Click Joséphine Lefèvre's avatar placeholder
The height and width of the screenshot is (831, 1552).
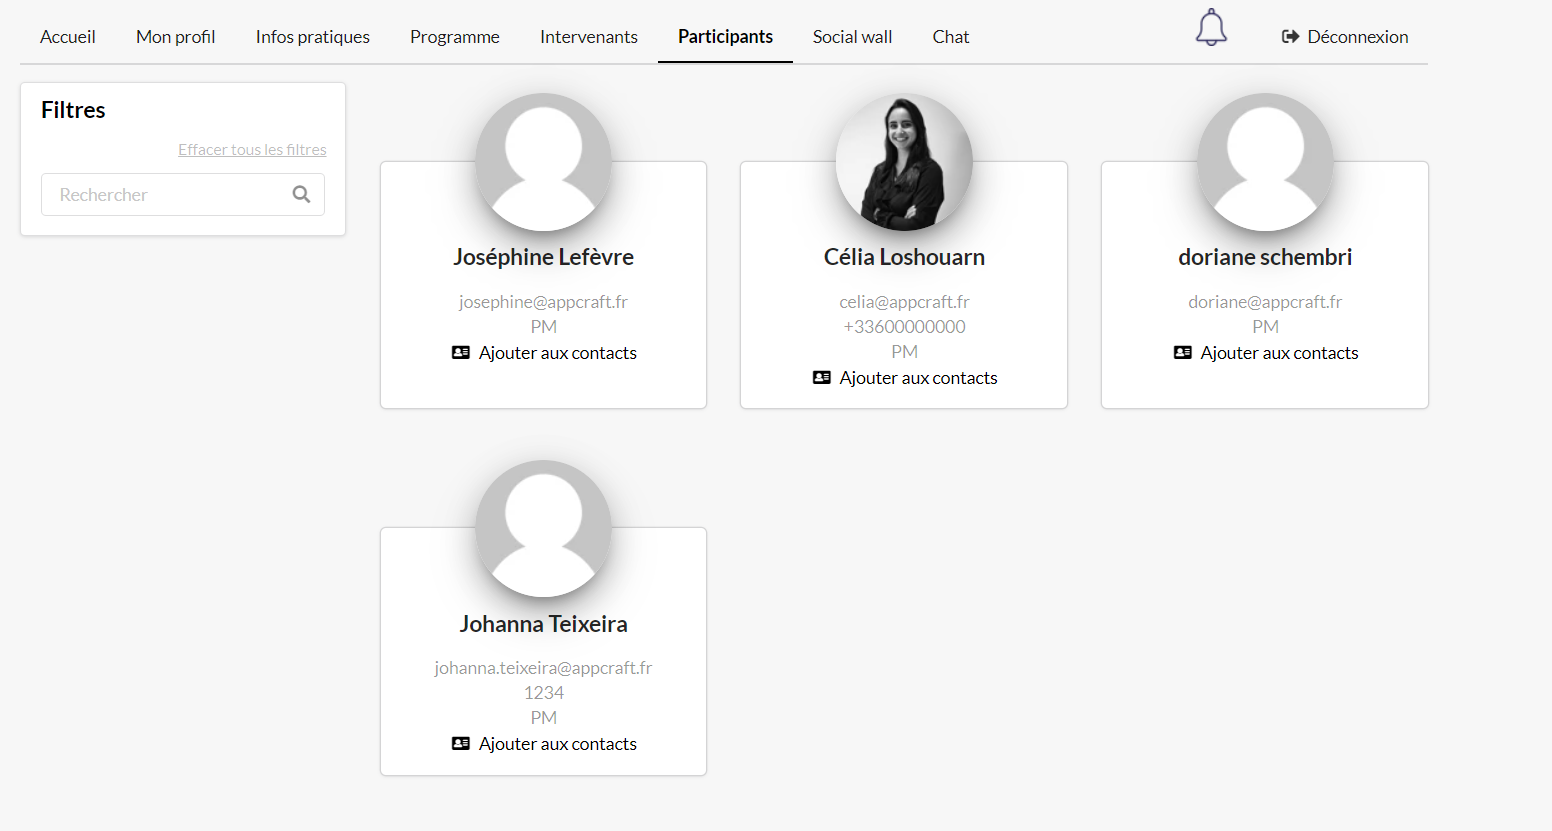[x=543, y=162]
